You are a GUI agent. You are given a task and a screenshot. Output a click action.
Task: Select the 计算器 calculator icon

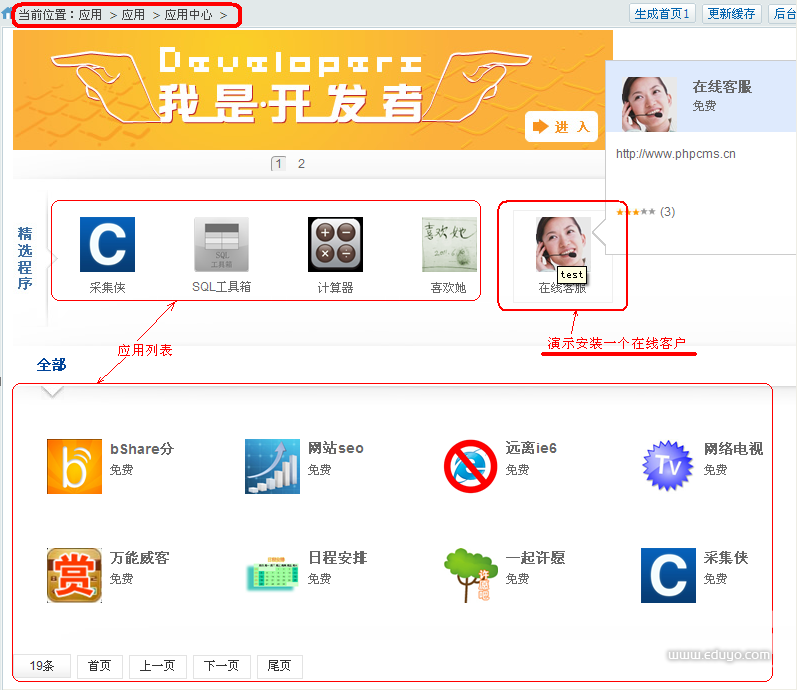point(335,245)
